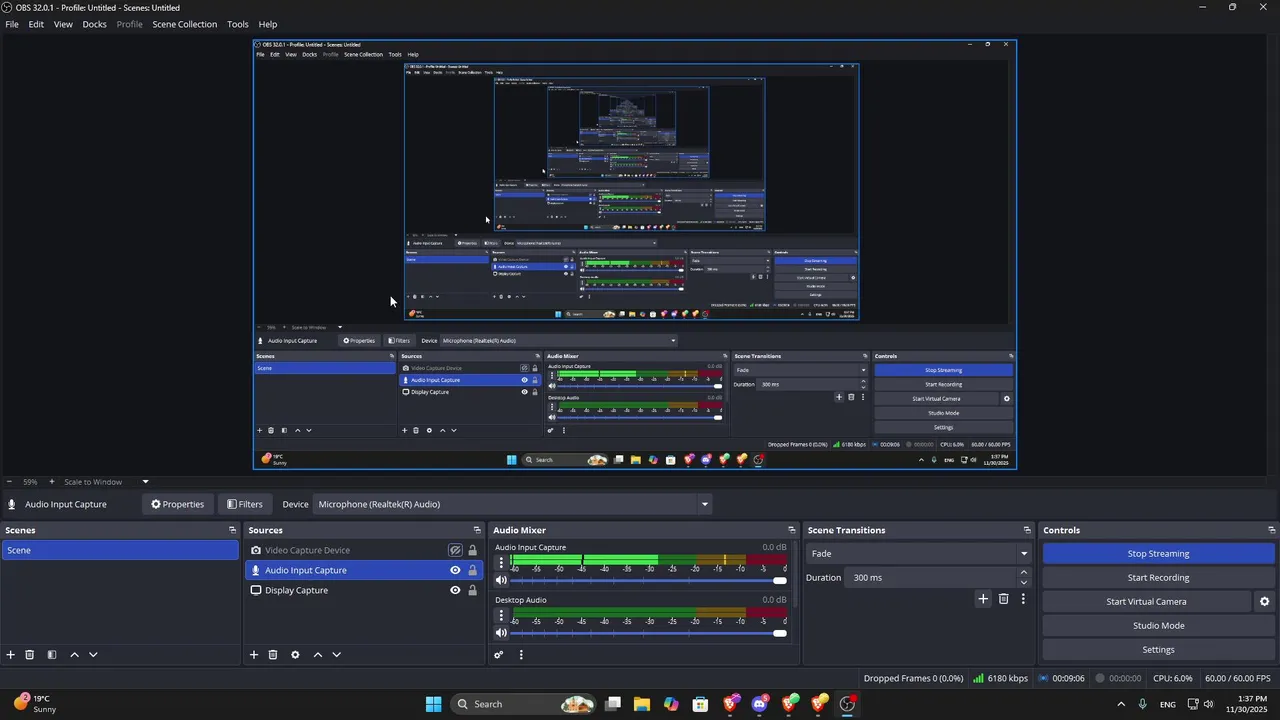Move the selected source down
The width and height of the screenshot is (1280, 720).
coord(336,655)
